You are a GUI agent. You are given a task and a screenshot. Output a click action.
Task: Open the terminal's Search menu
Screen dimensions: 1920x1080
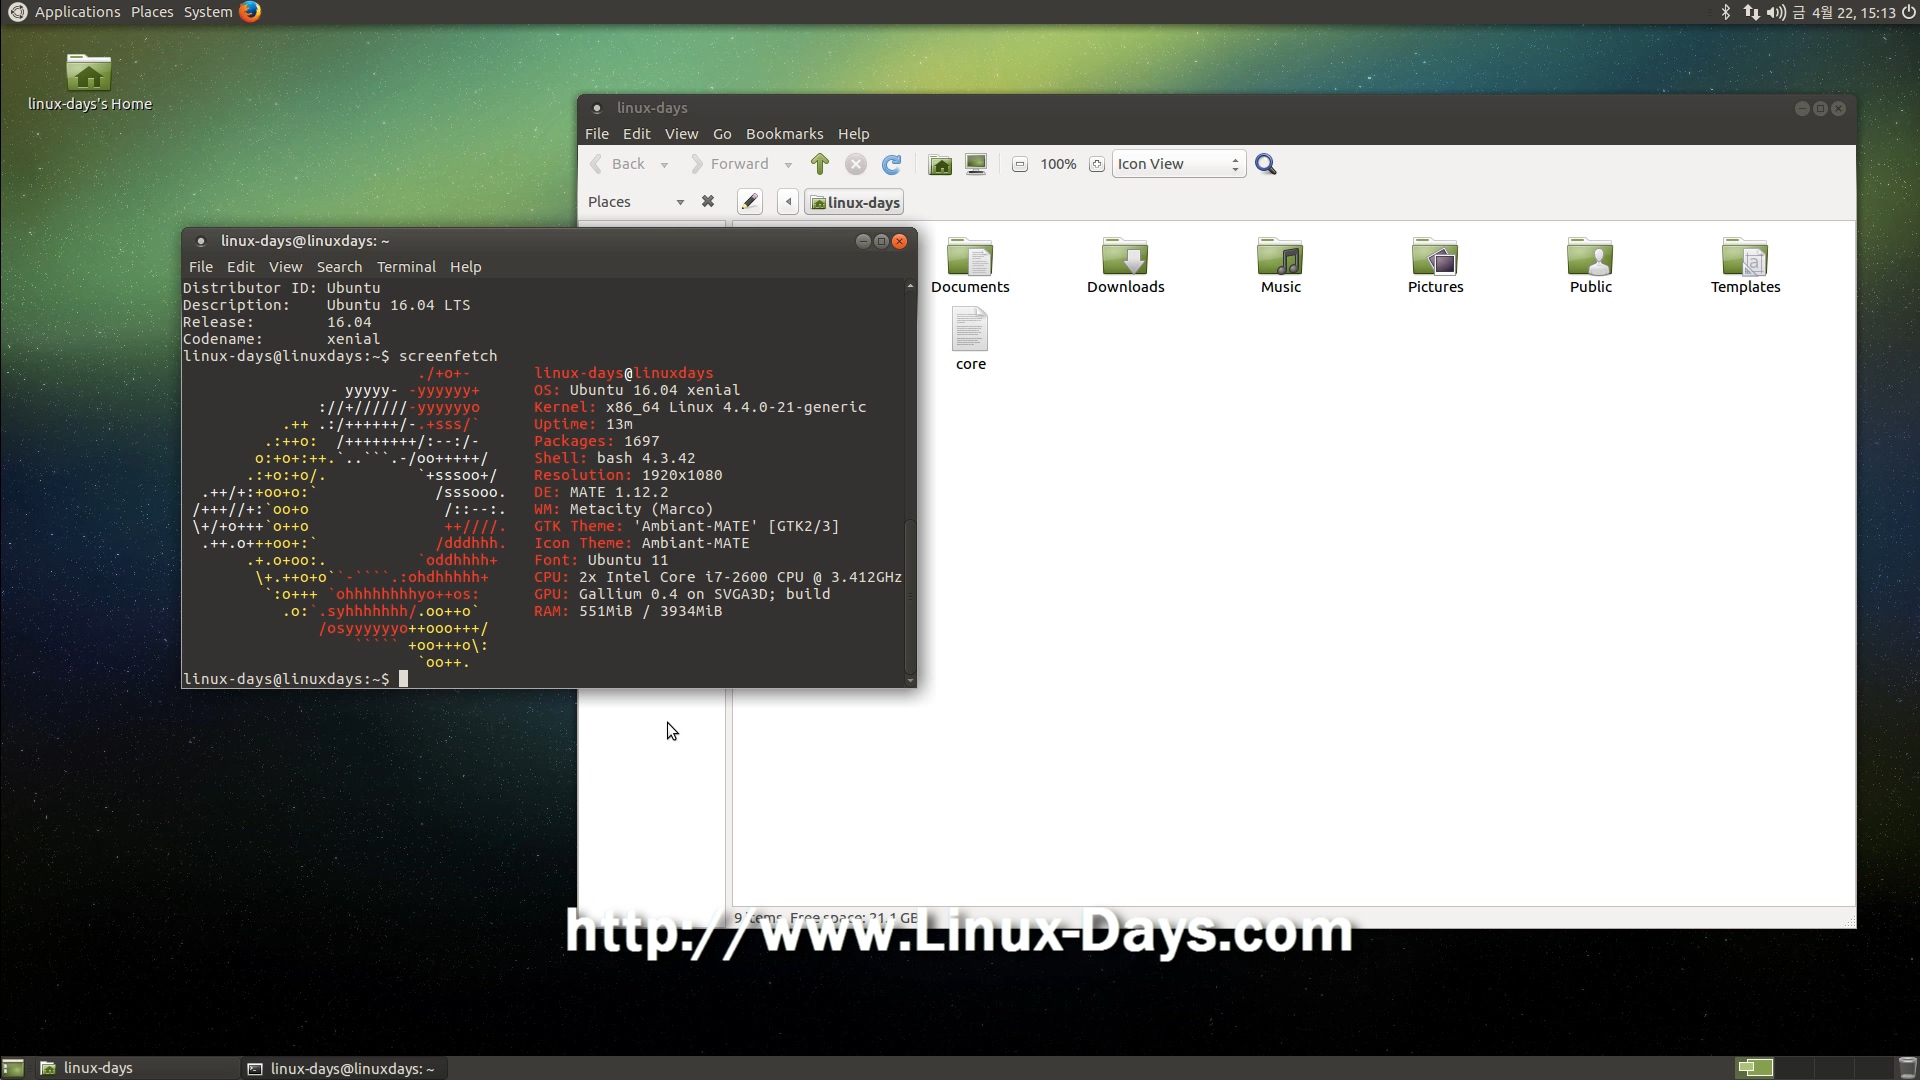339,267
